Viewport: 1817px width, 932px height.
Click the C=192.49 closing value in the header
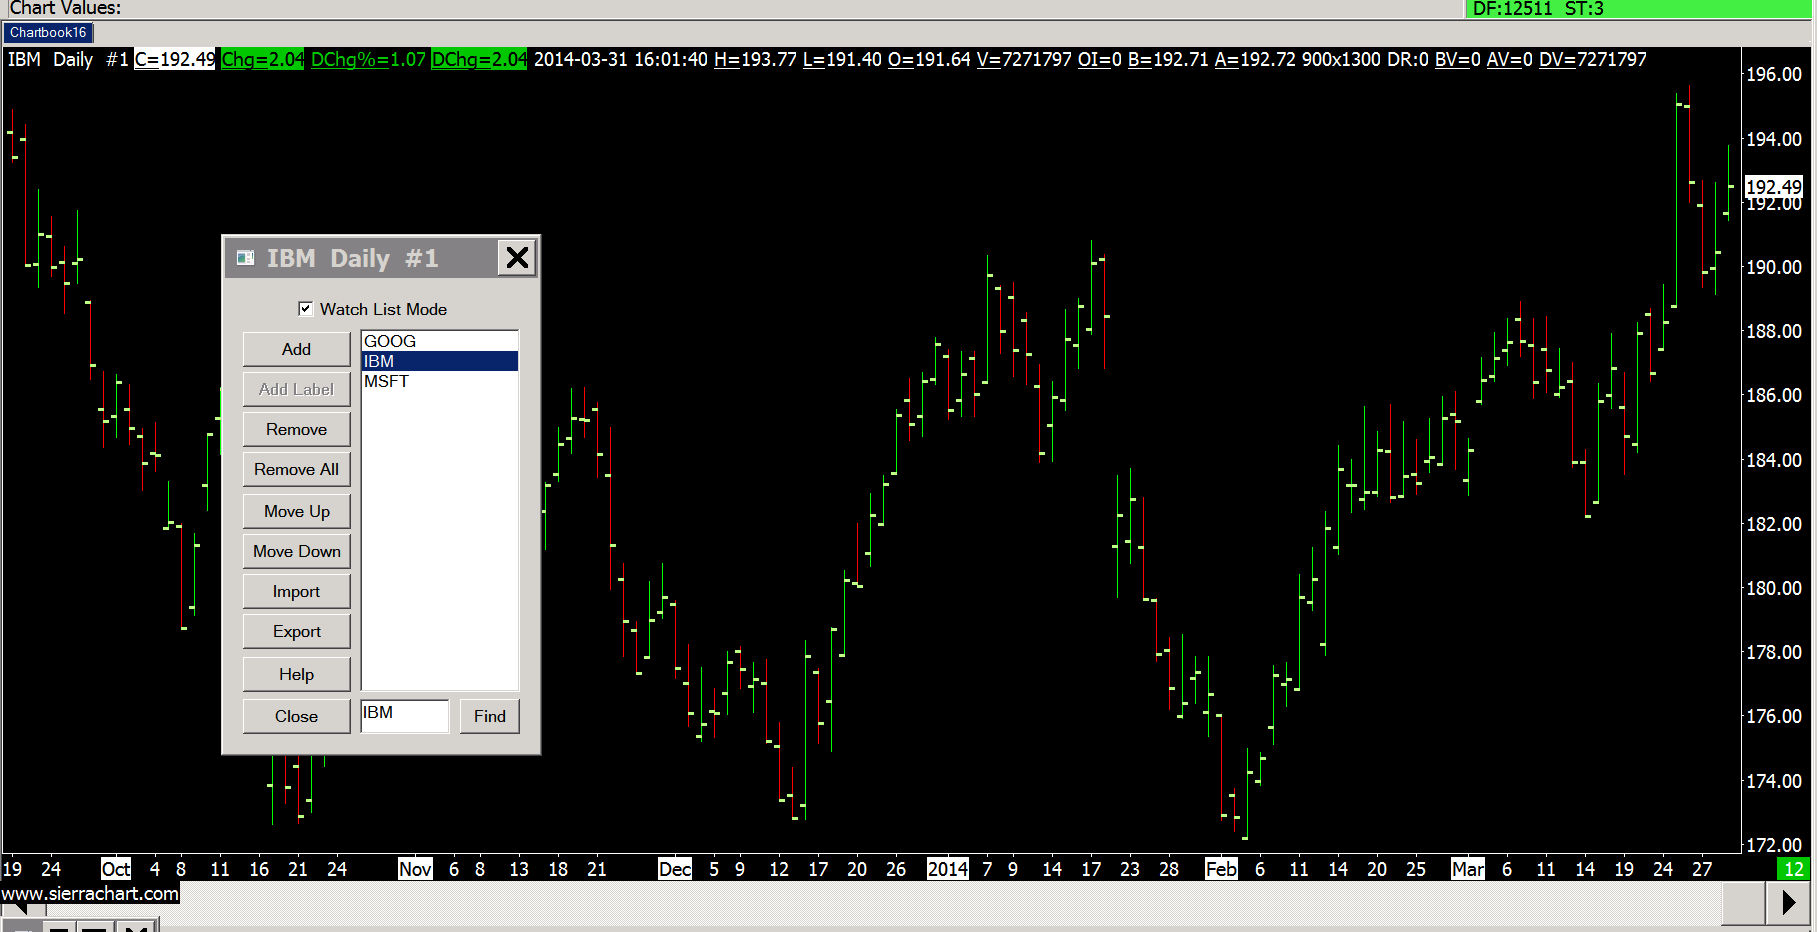coord(175,59)
